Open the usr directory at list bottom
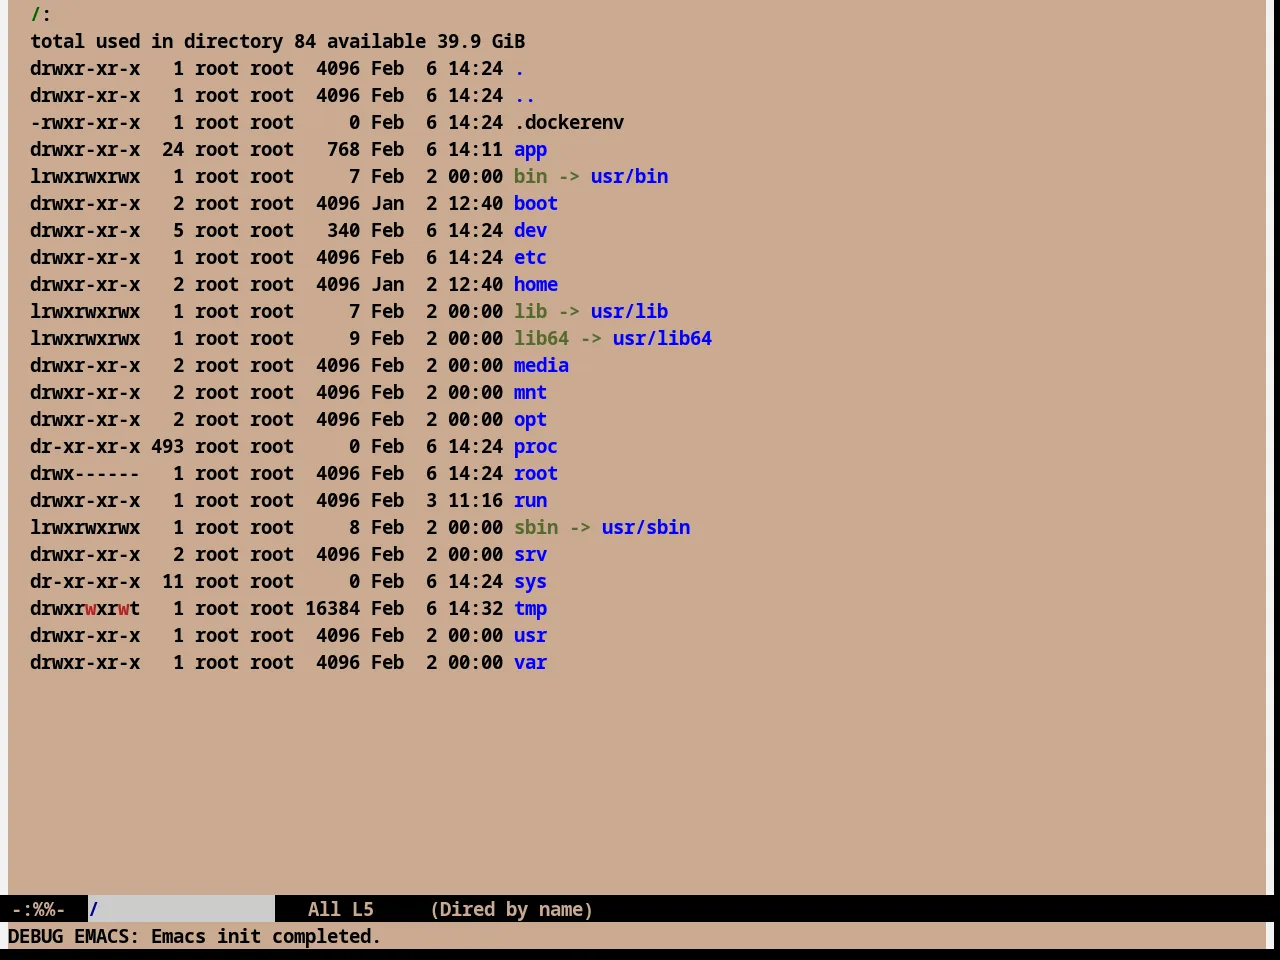 pos(530,636)
